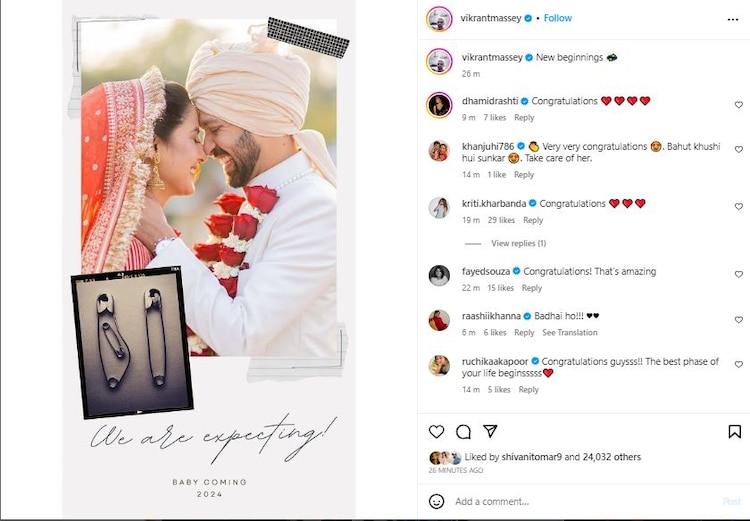Like fayedsouza's comment heart
The width and height of the screenshot is (750, 521).
(739, 274)
